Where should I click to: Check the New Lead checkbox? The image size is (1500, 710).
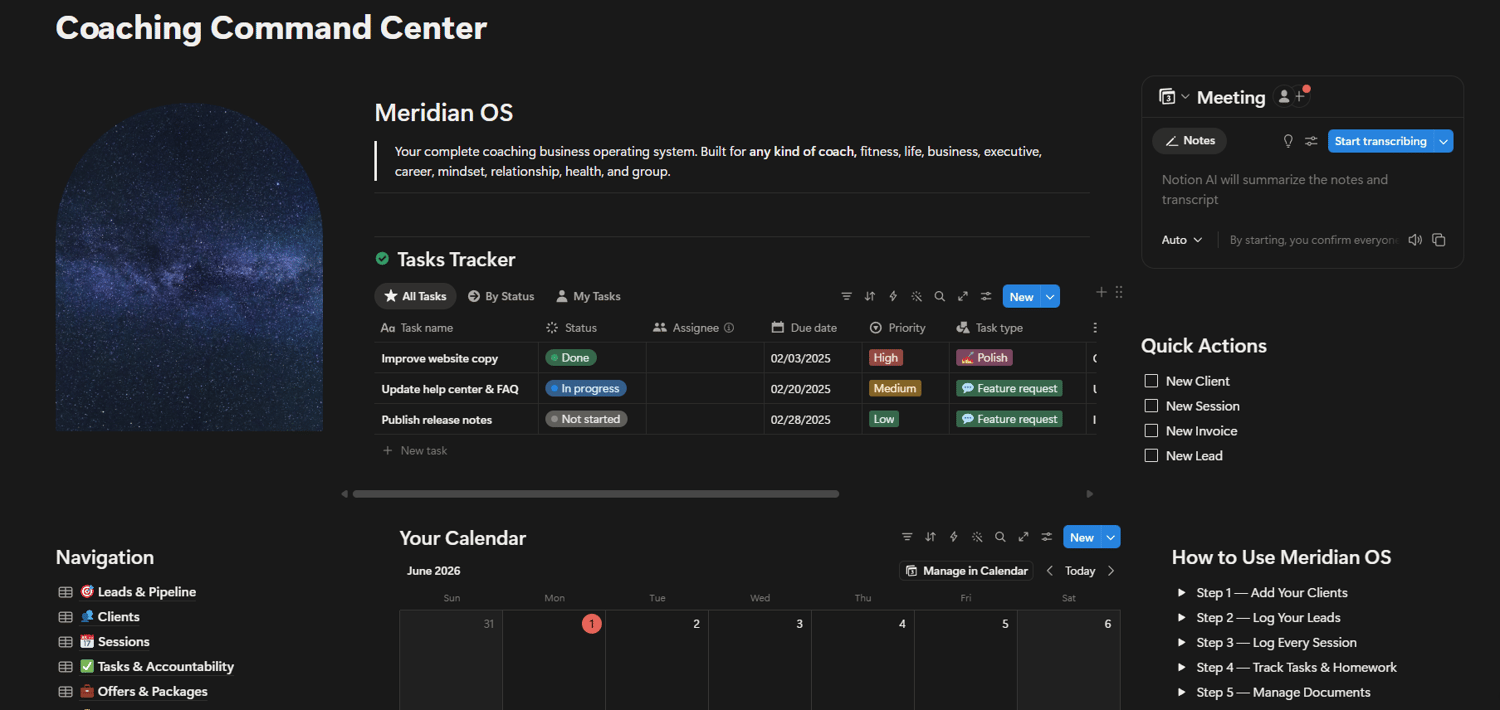click(x=1151, y=456)
